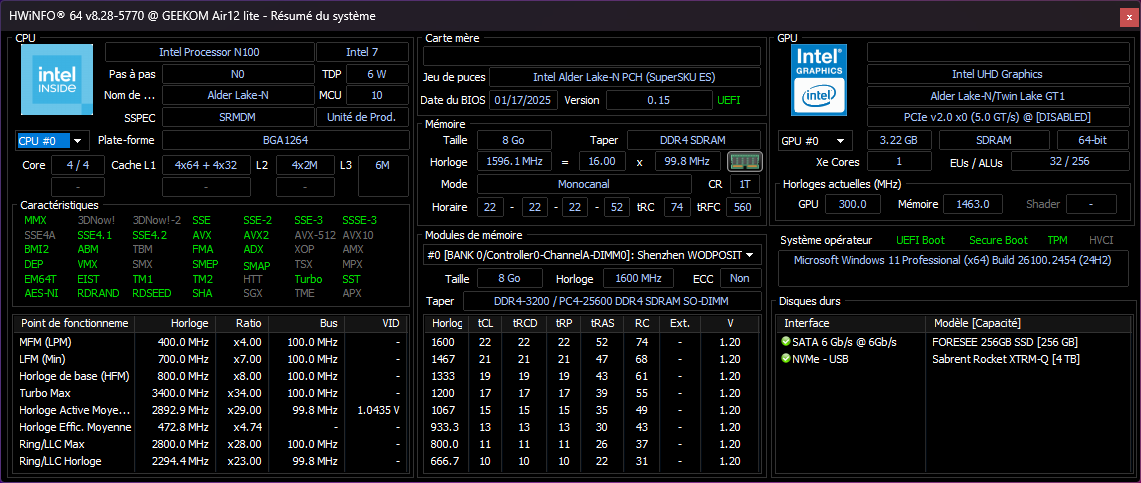This screenshot has height=483, width=1141.
Task: Close the HWiNFO summary window
Action: 1130,15
